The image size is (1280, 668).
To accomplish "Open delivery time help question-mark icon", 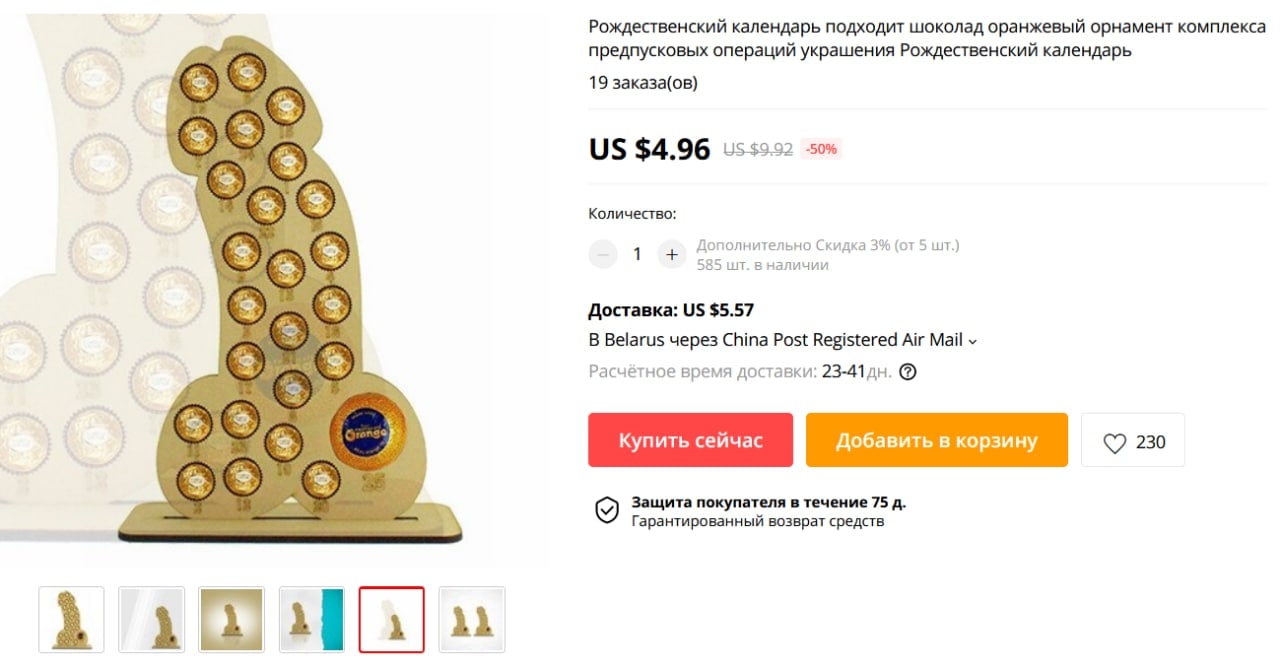I will coord(908,372).
